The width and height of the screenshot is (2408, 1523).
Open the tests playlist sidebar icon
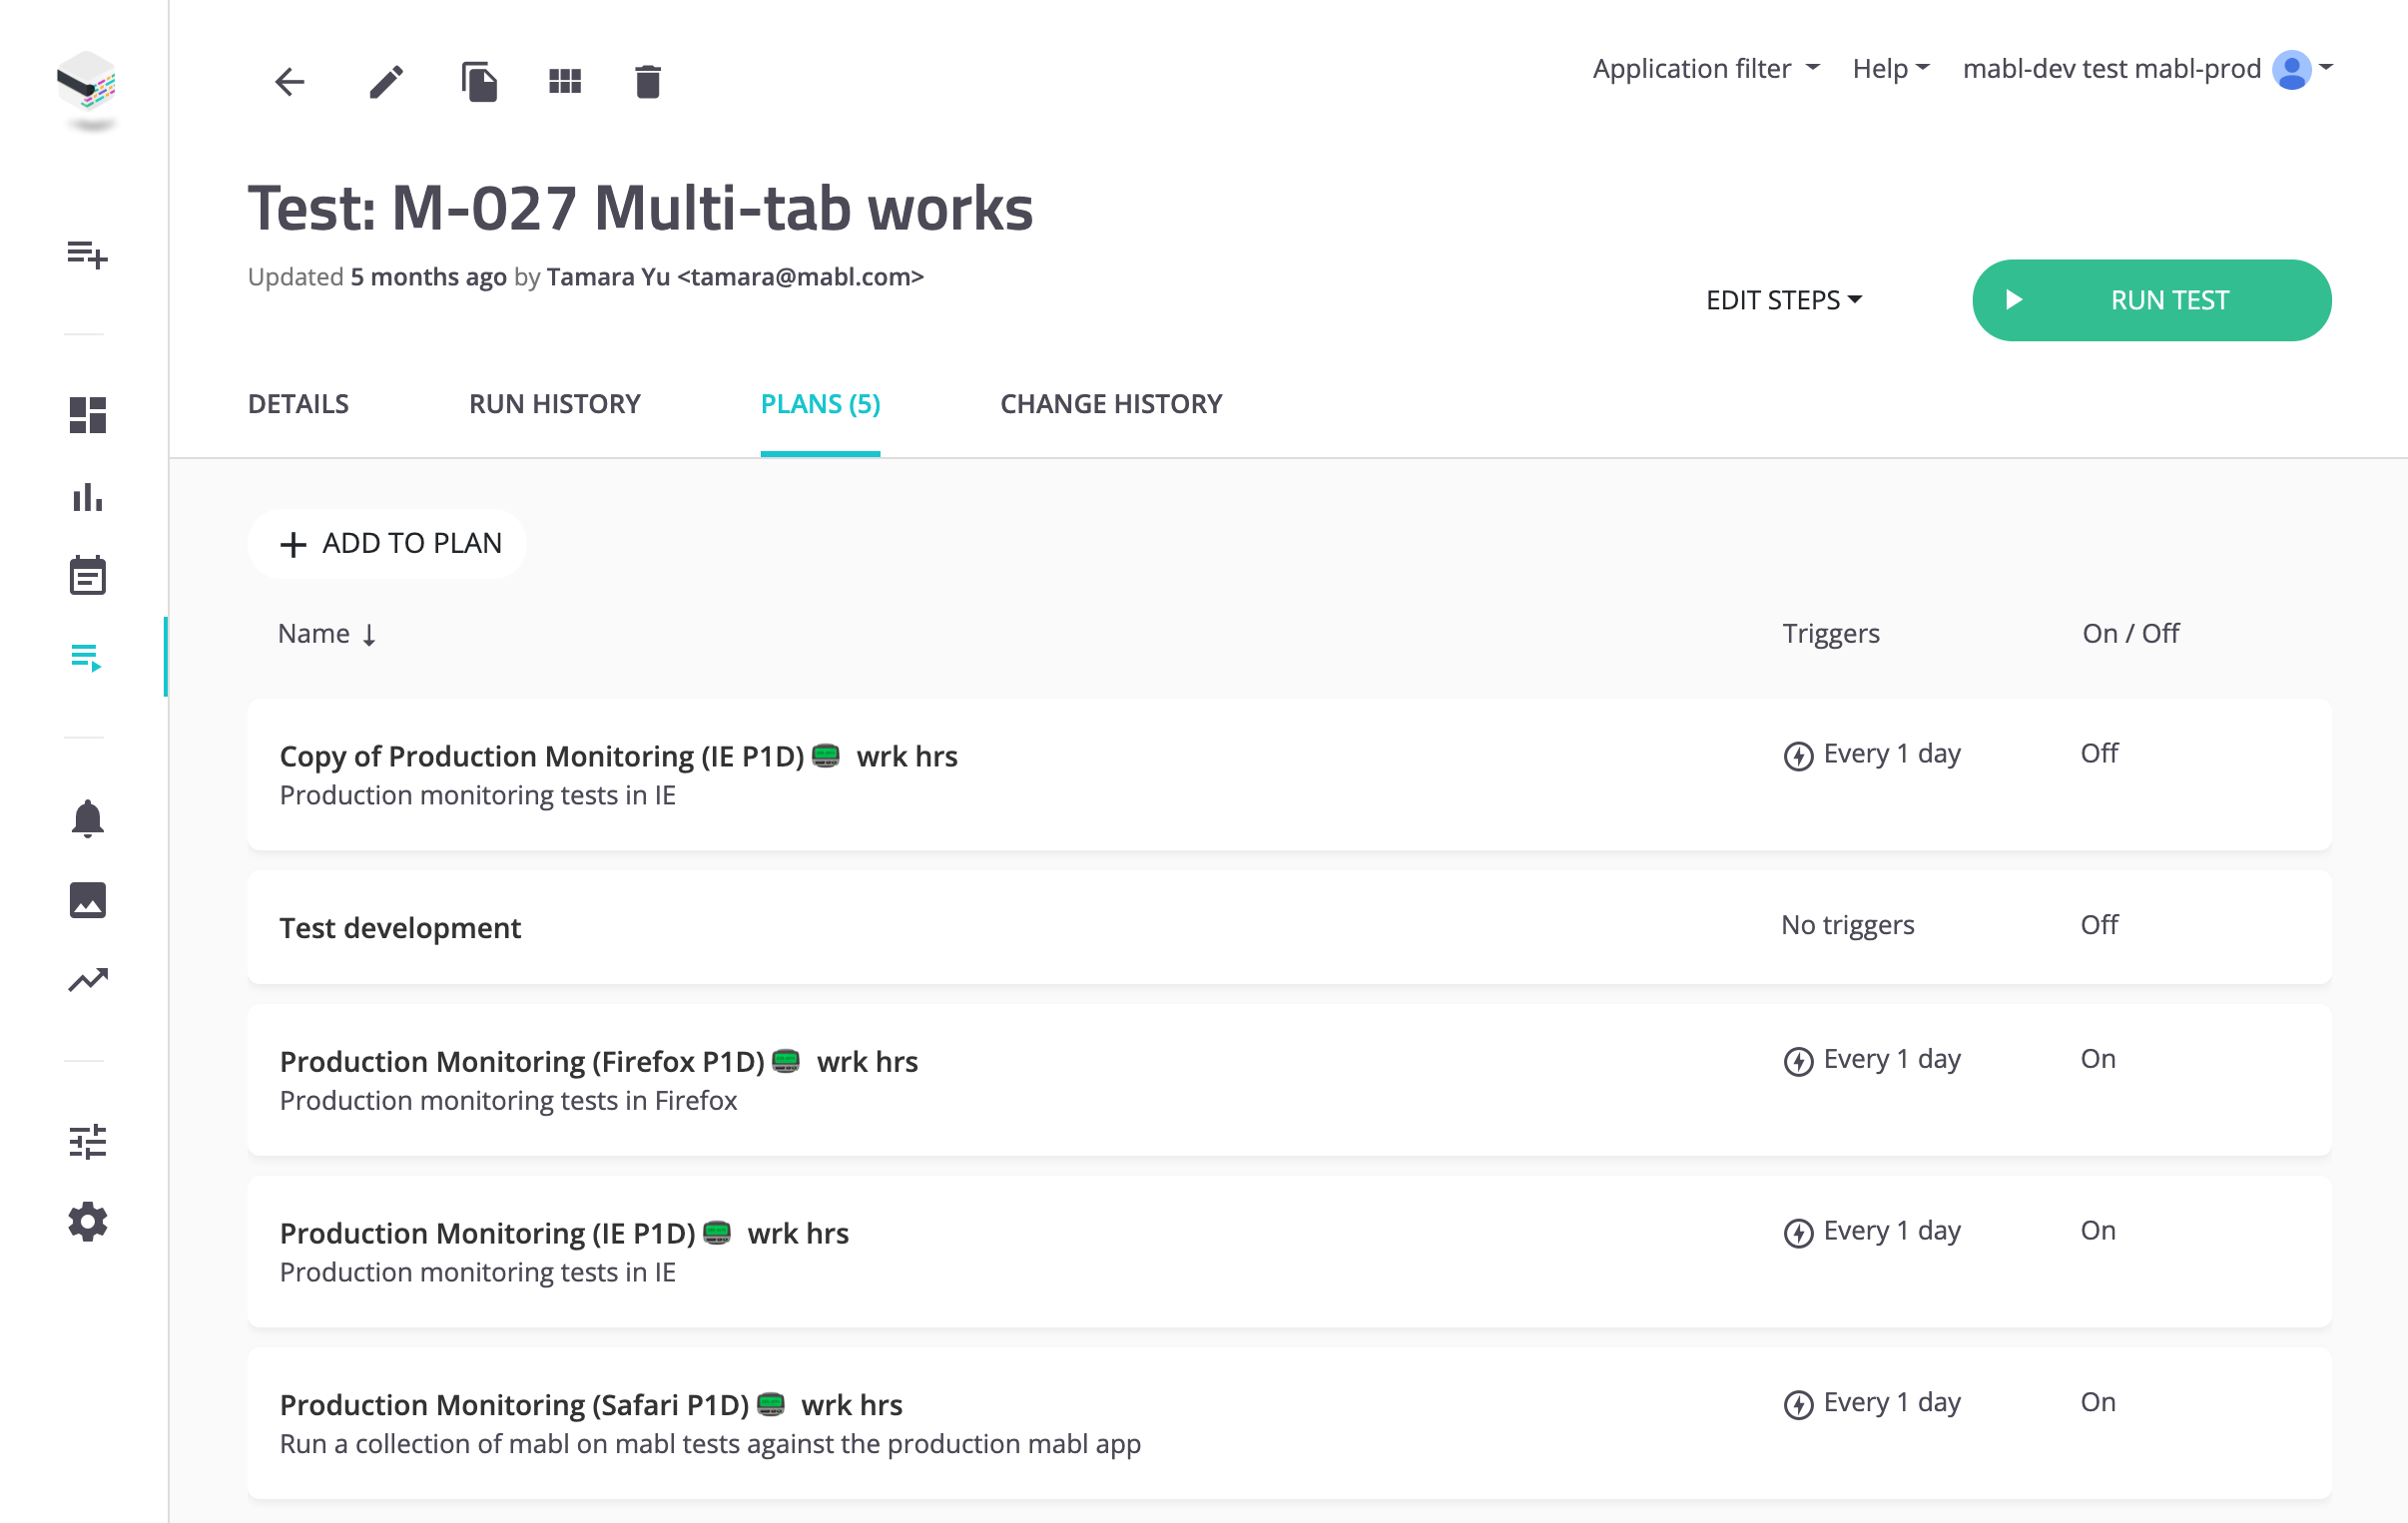pos(87,657)
